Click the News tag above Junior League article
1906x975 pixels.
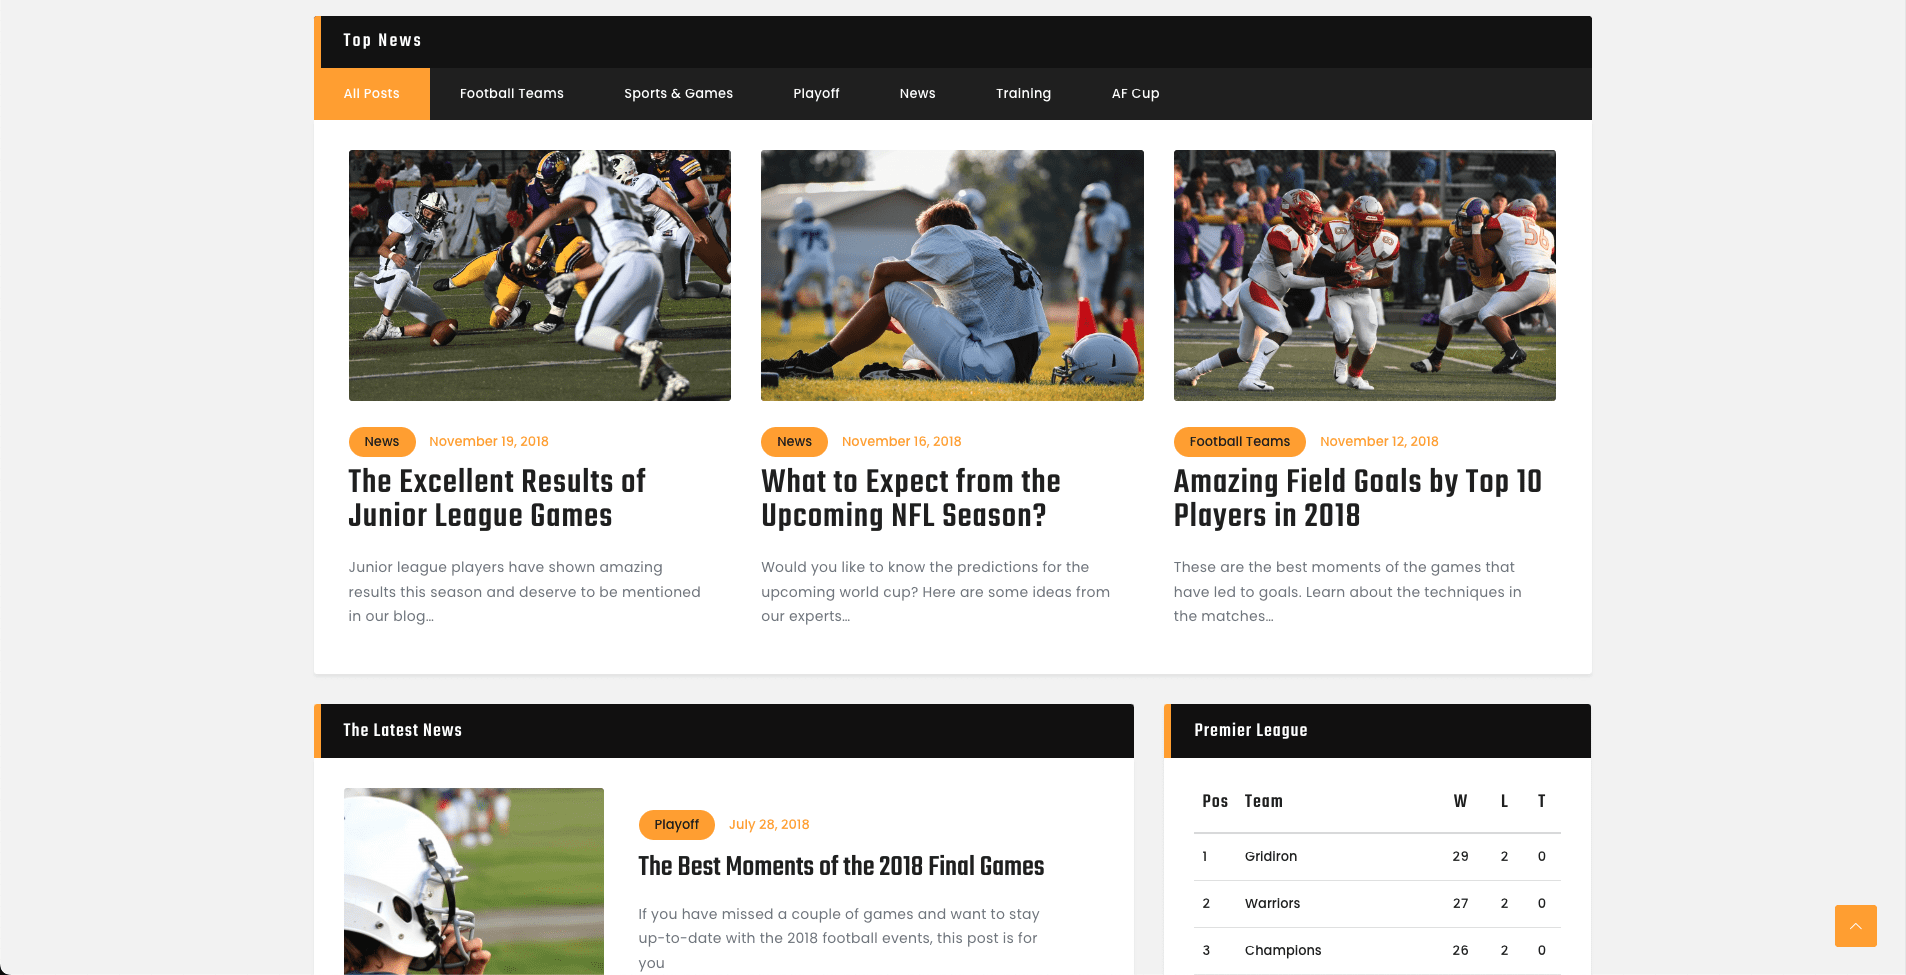coord(382,442)
